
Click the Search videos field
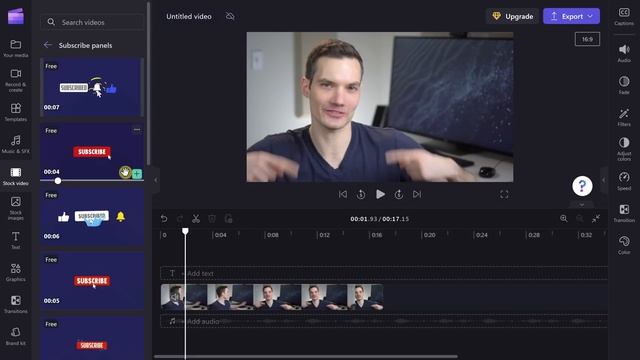[x=92, y=22]
